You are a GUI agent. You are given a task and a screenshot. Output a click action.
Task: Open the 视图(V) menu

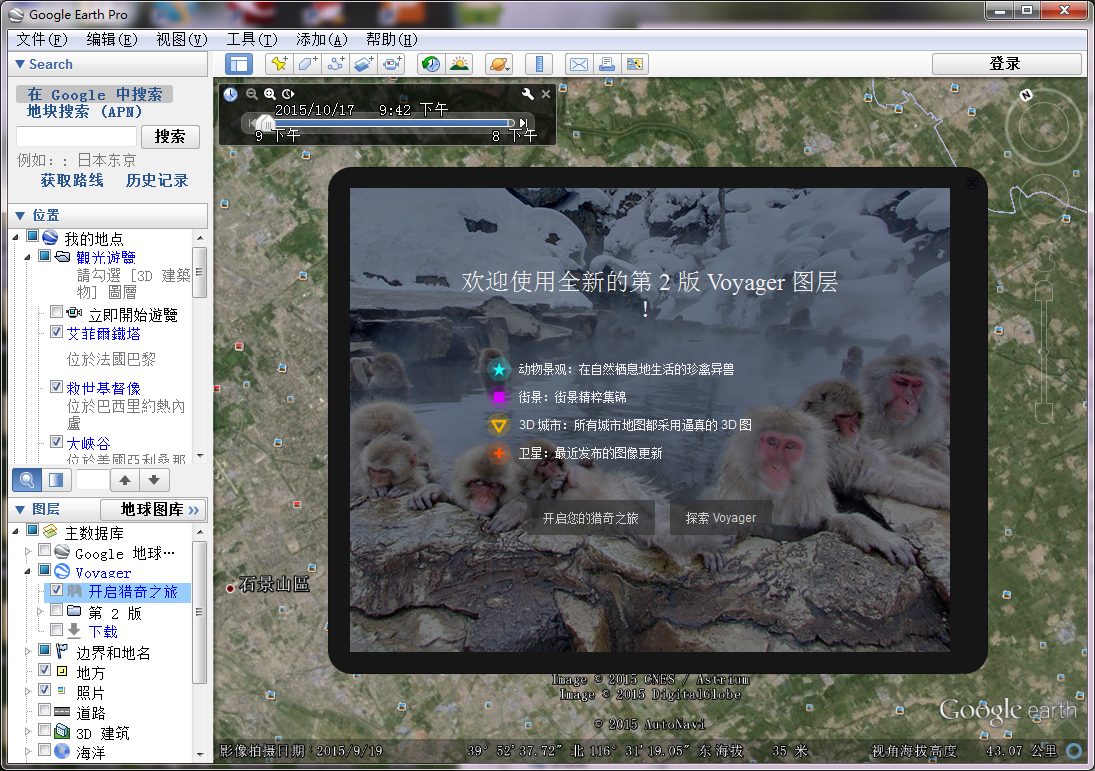point(182,40)
